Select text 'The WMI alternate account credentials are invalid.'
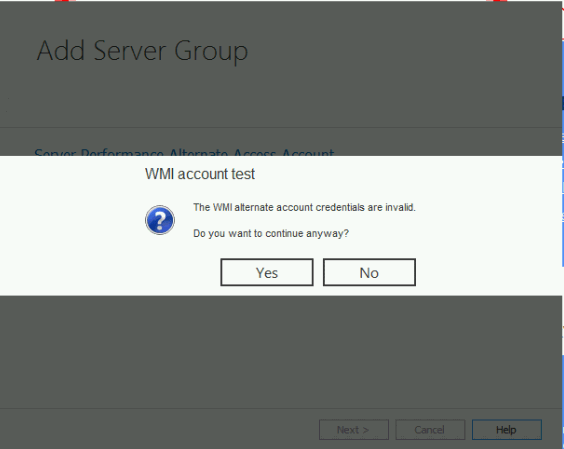Screen dimensions: 564x449 point(304,208)
